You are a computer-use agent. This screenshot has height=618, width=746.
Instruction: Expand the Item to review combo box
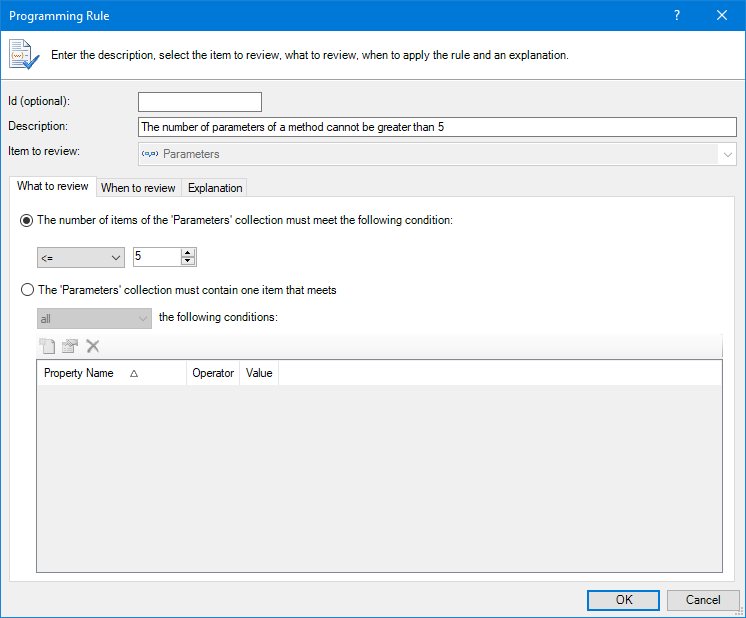point(727,154)
